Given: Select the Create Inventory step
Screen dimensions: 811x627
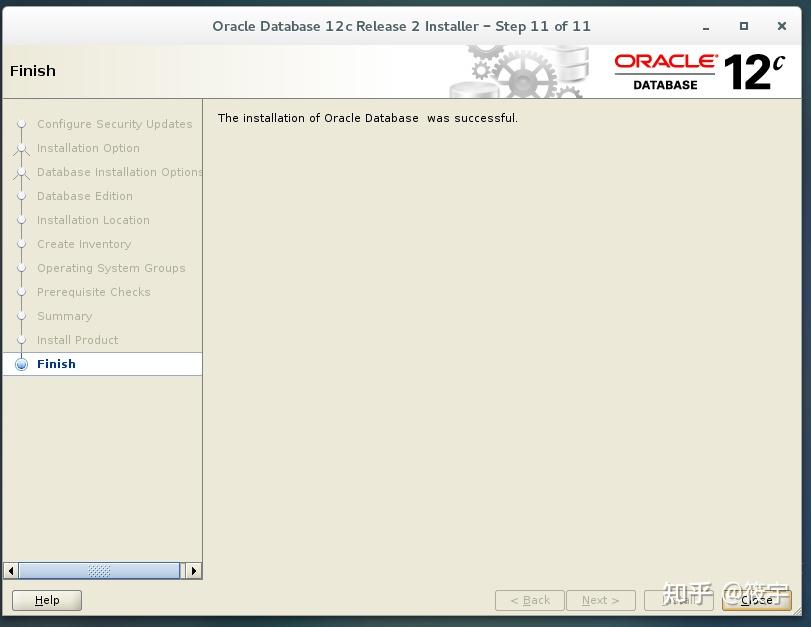Looking at the screenshot, I should coord(85,244).
